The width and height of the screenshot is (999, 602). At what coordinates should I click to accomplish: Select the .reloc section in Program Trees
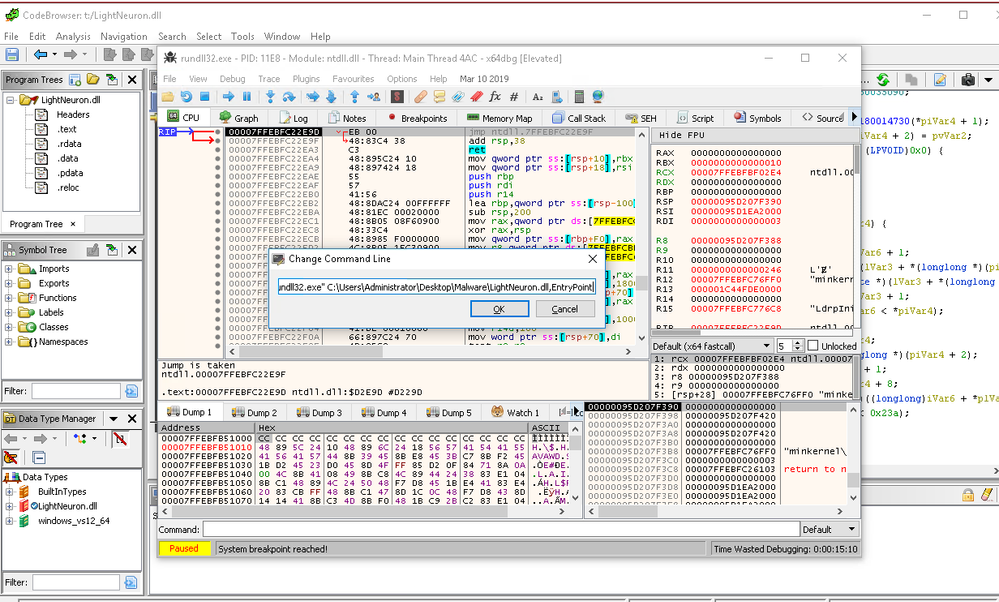(x=69, y=188)
